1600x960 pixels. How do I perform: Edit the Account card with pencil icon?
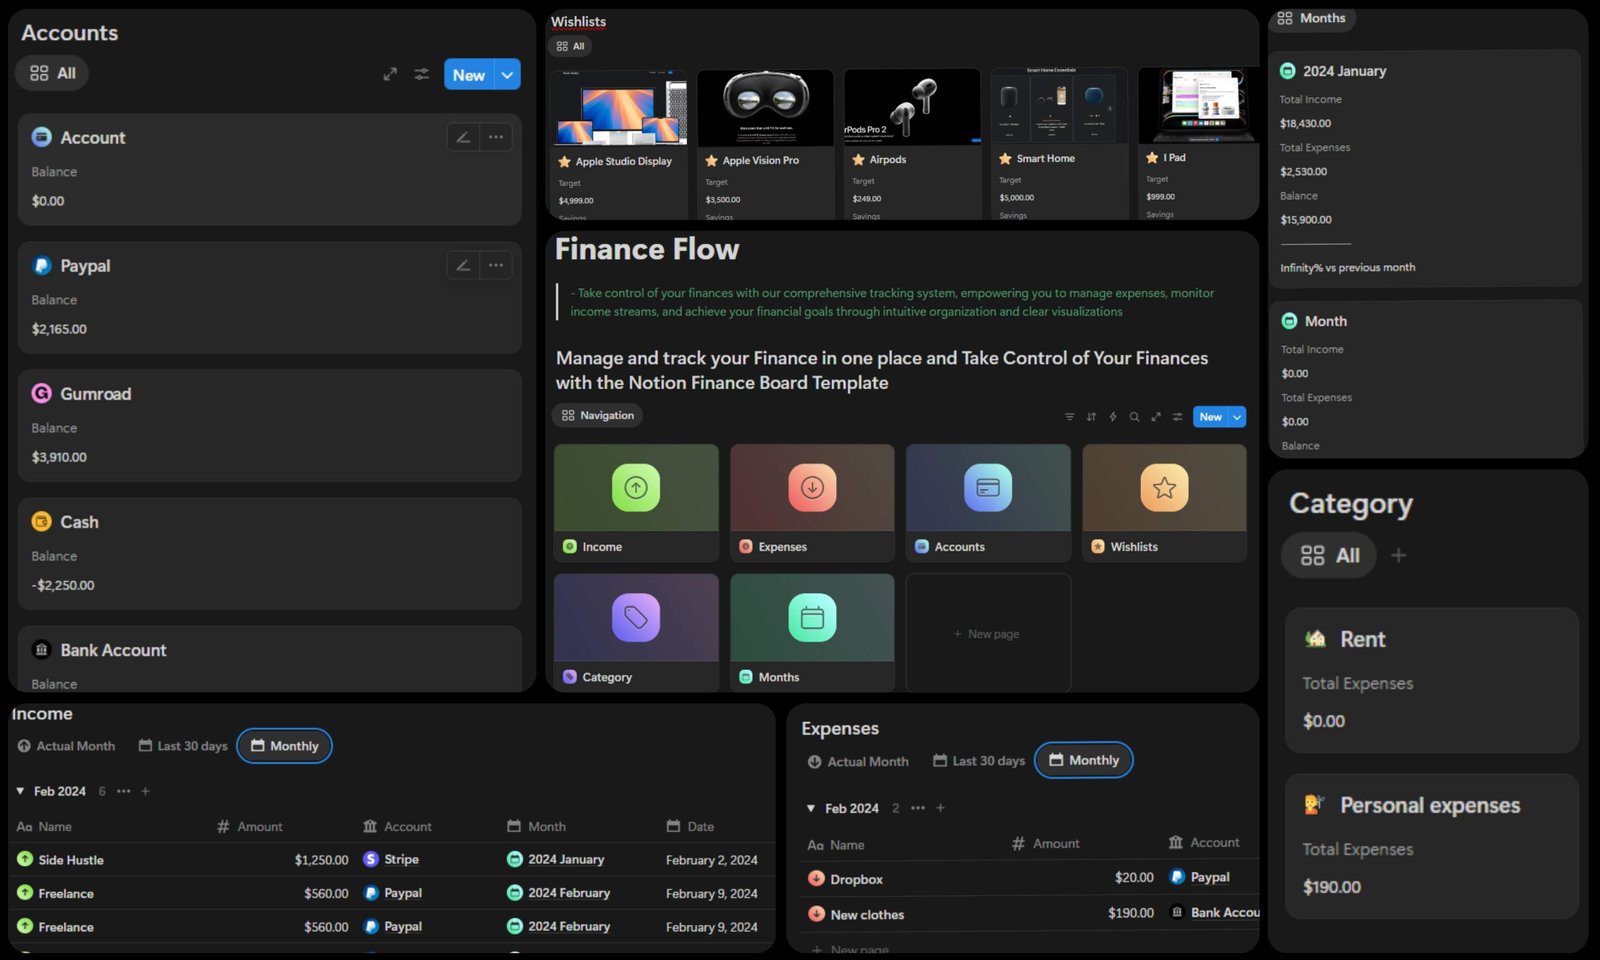463,137
